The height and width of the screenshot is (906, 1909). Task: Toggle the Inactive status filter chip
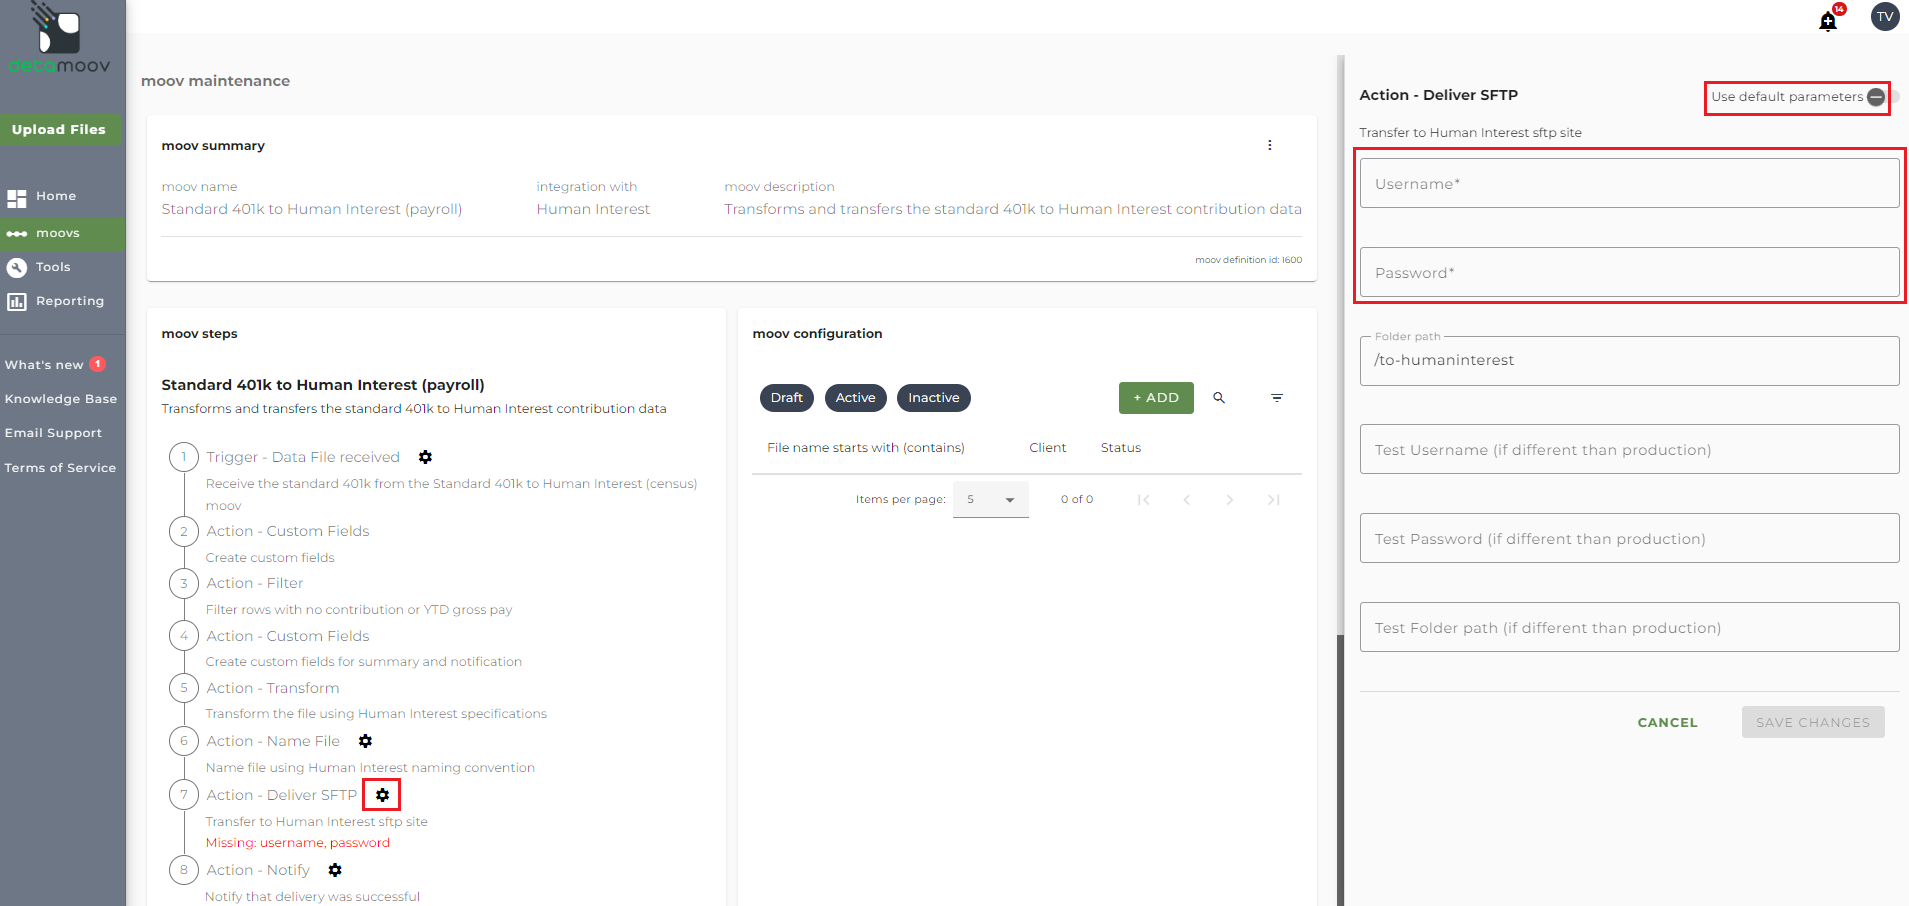pyautogui.click(x=934, y=398)
